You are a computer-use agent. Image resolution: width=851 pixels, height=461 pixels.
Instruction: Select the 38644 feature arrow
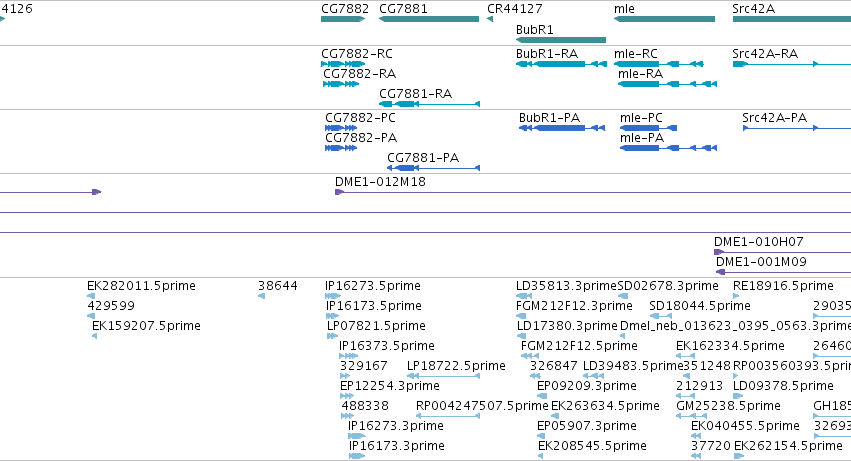pyautogui.click(x=262, y=296)
